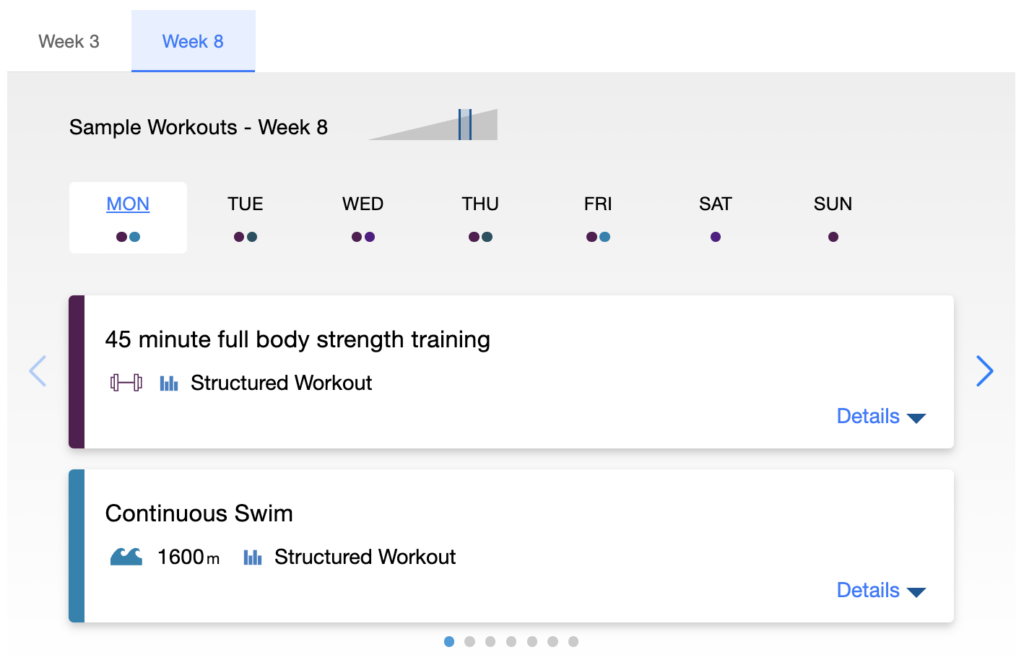View SUN workout
The image size is (1024, 660).
pyautogui.click(x=833, y=205)
